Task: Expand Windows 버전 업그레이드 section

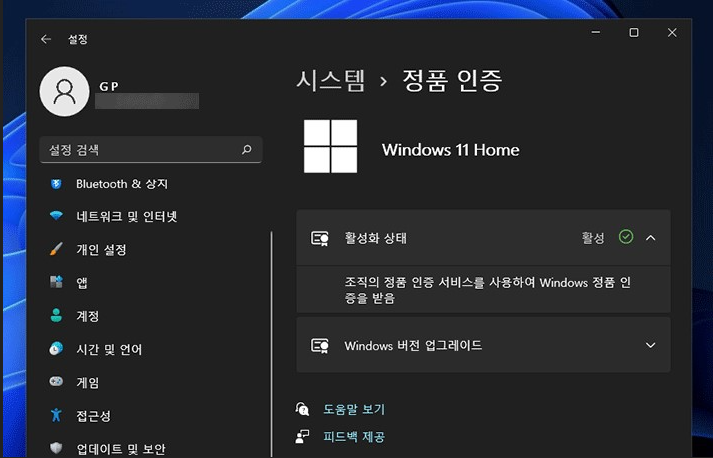Action: (x=651, y=345)
